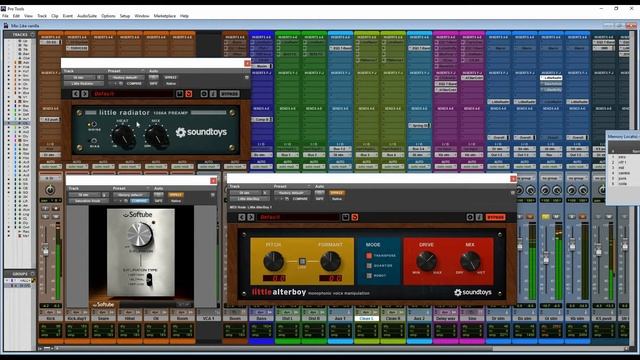This screenshot has height=360, width=640.
Task: Click the Pro Tools application title bar icon
Action: [3, 8]
